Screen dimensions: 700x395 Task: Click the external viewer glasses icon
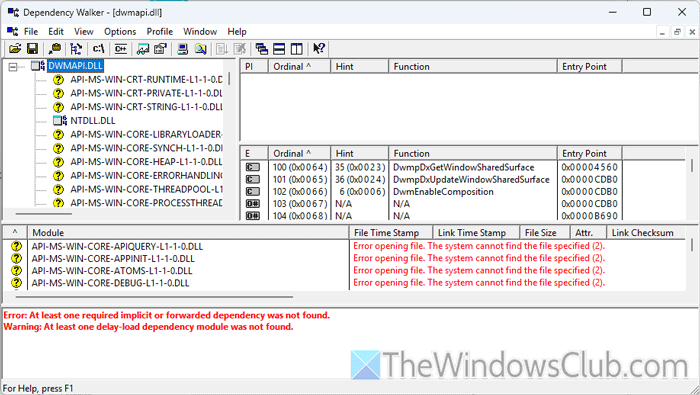tap(143, 49)
